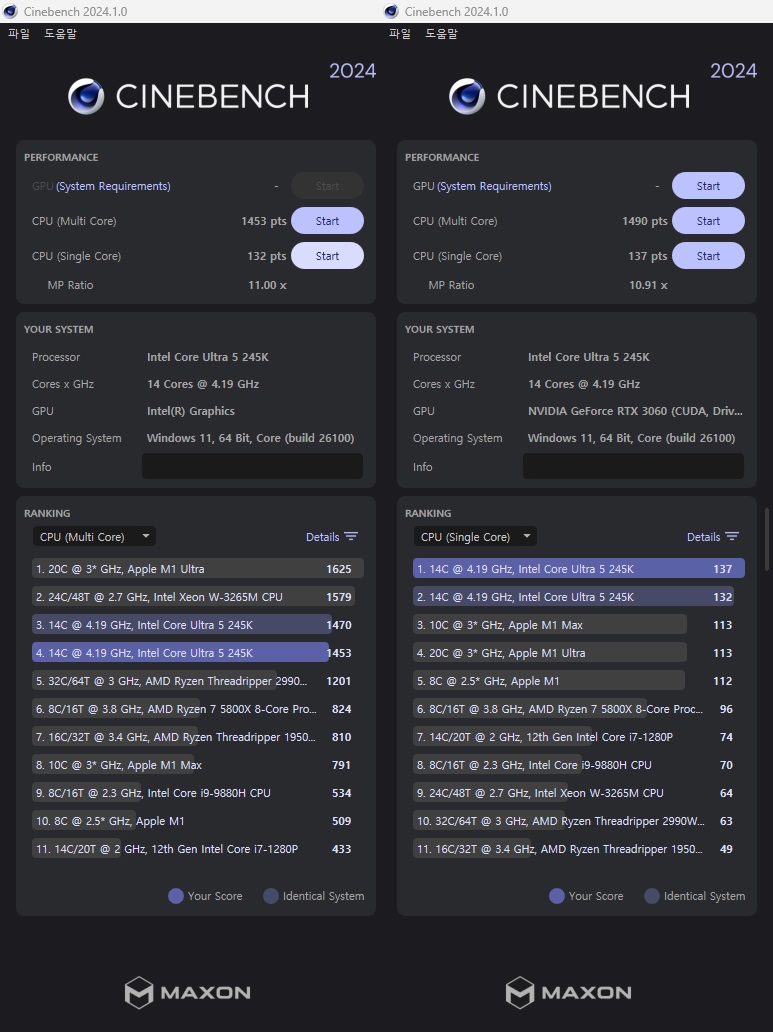Image resolution: width=773 pixels, height=1032 pixels.
Task: Select Core i9-9880H row scoring 70
Action: coord(579,765)
